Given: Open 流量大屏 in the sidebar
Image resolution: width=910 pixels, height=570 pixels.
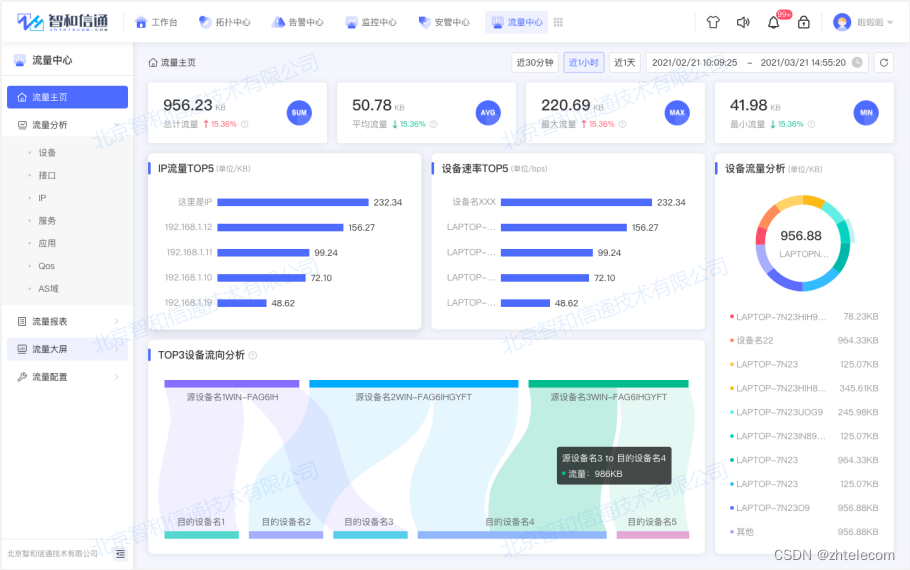Looking at the screenshot, I should coord(67,349).
